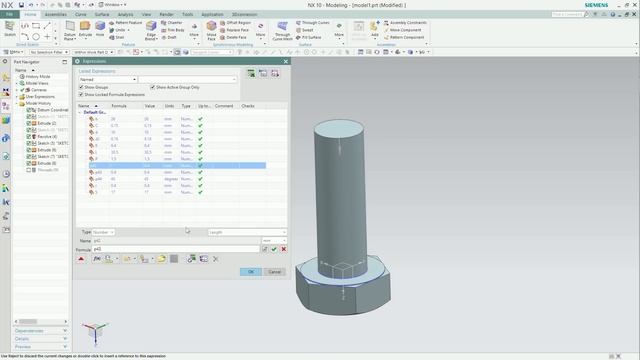The width and height of the screenshot is (640, 360).
Task: Toggle Show Active Group Only checkbox
Action: 153,87
